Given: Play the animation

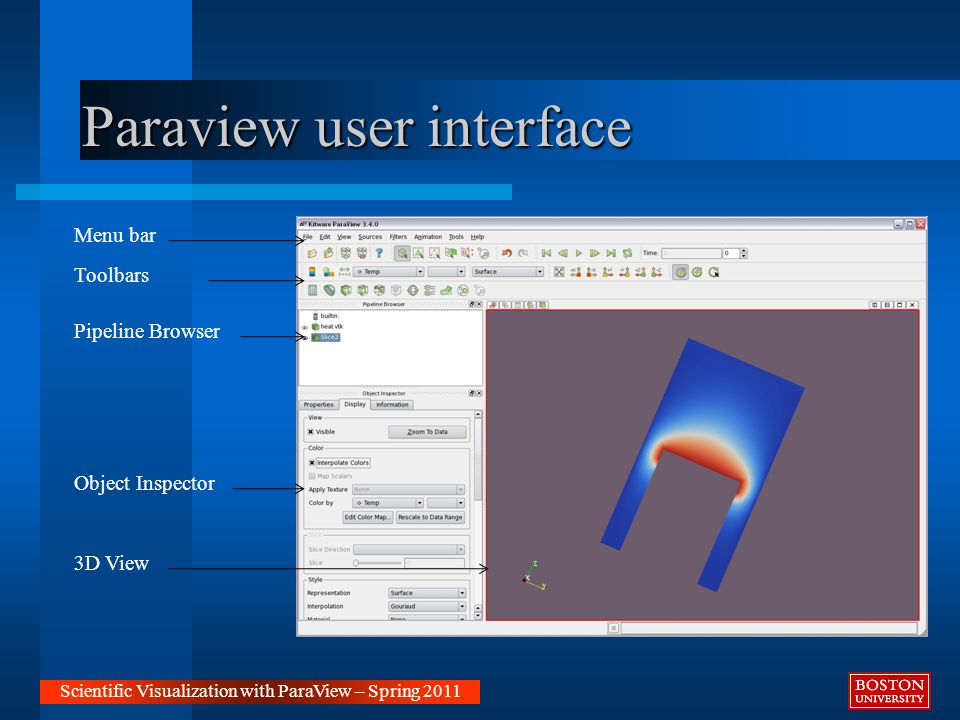Looking at the screenshot, I should click(579, 253).
